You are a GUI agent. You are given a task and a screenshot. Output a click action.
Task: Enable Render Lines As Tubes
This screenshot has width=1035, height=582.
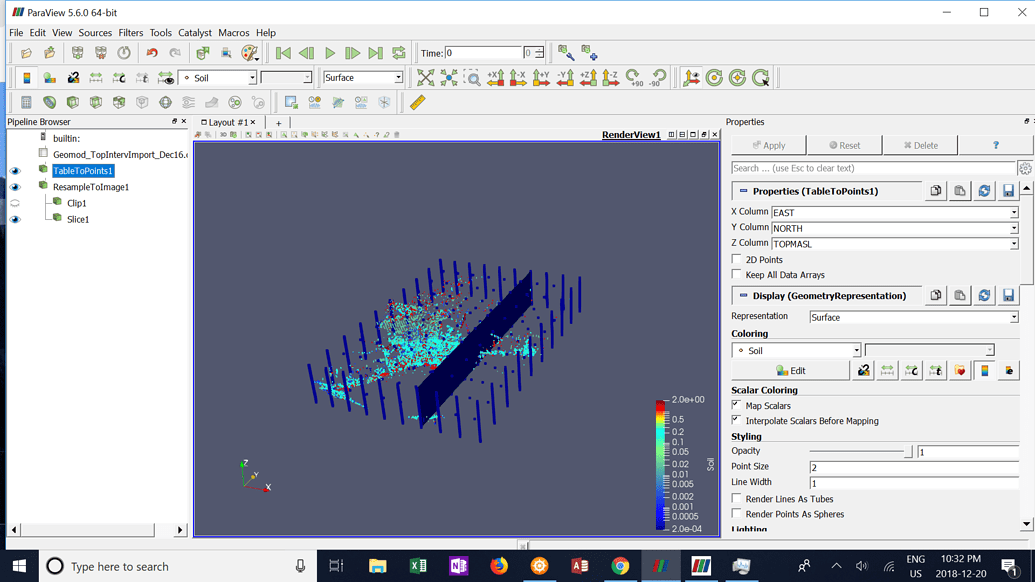[737, 498]
